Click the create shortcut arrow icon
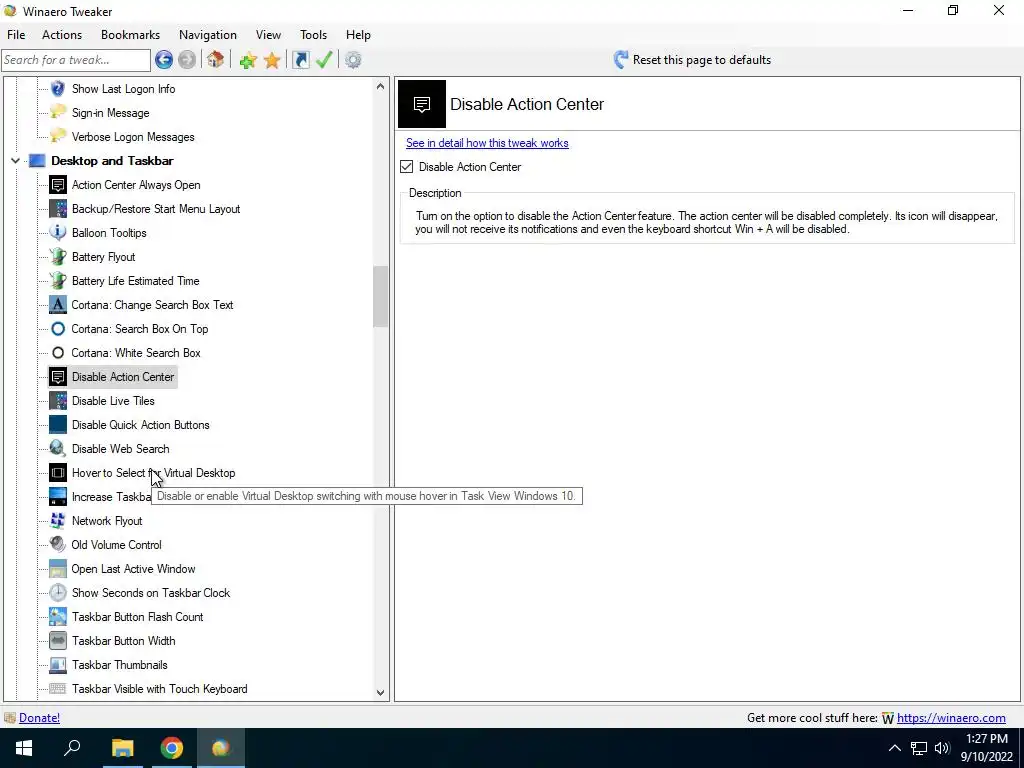The height and width of the screenshot is (768, 1024). [x=300, y=60]
